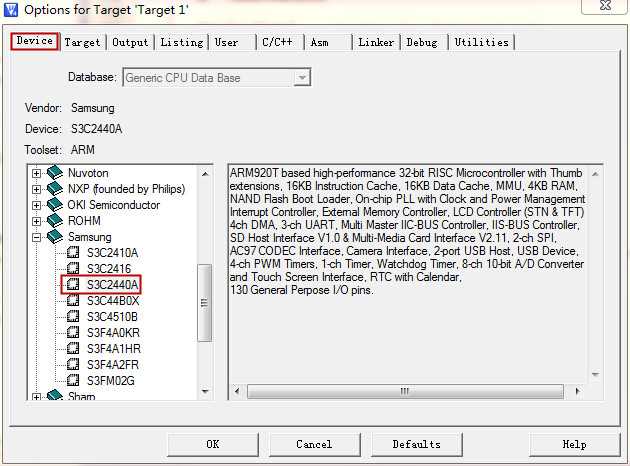Select S3C2410A device in tree
This screenshot has width=630, height=466.
112,253
